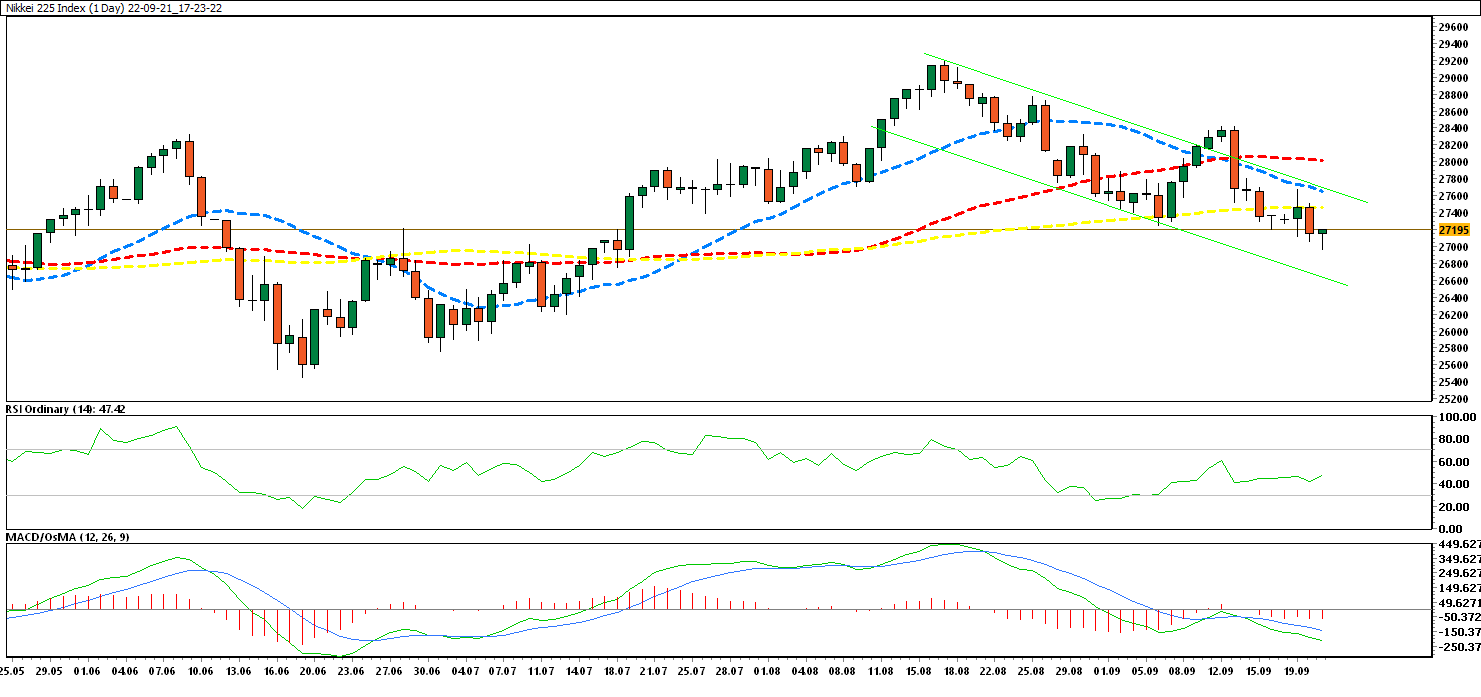Click the 30.06 date label

(x=427, y=673)
